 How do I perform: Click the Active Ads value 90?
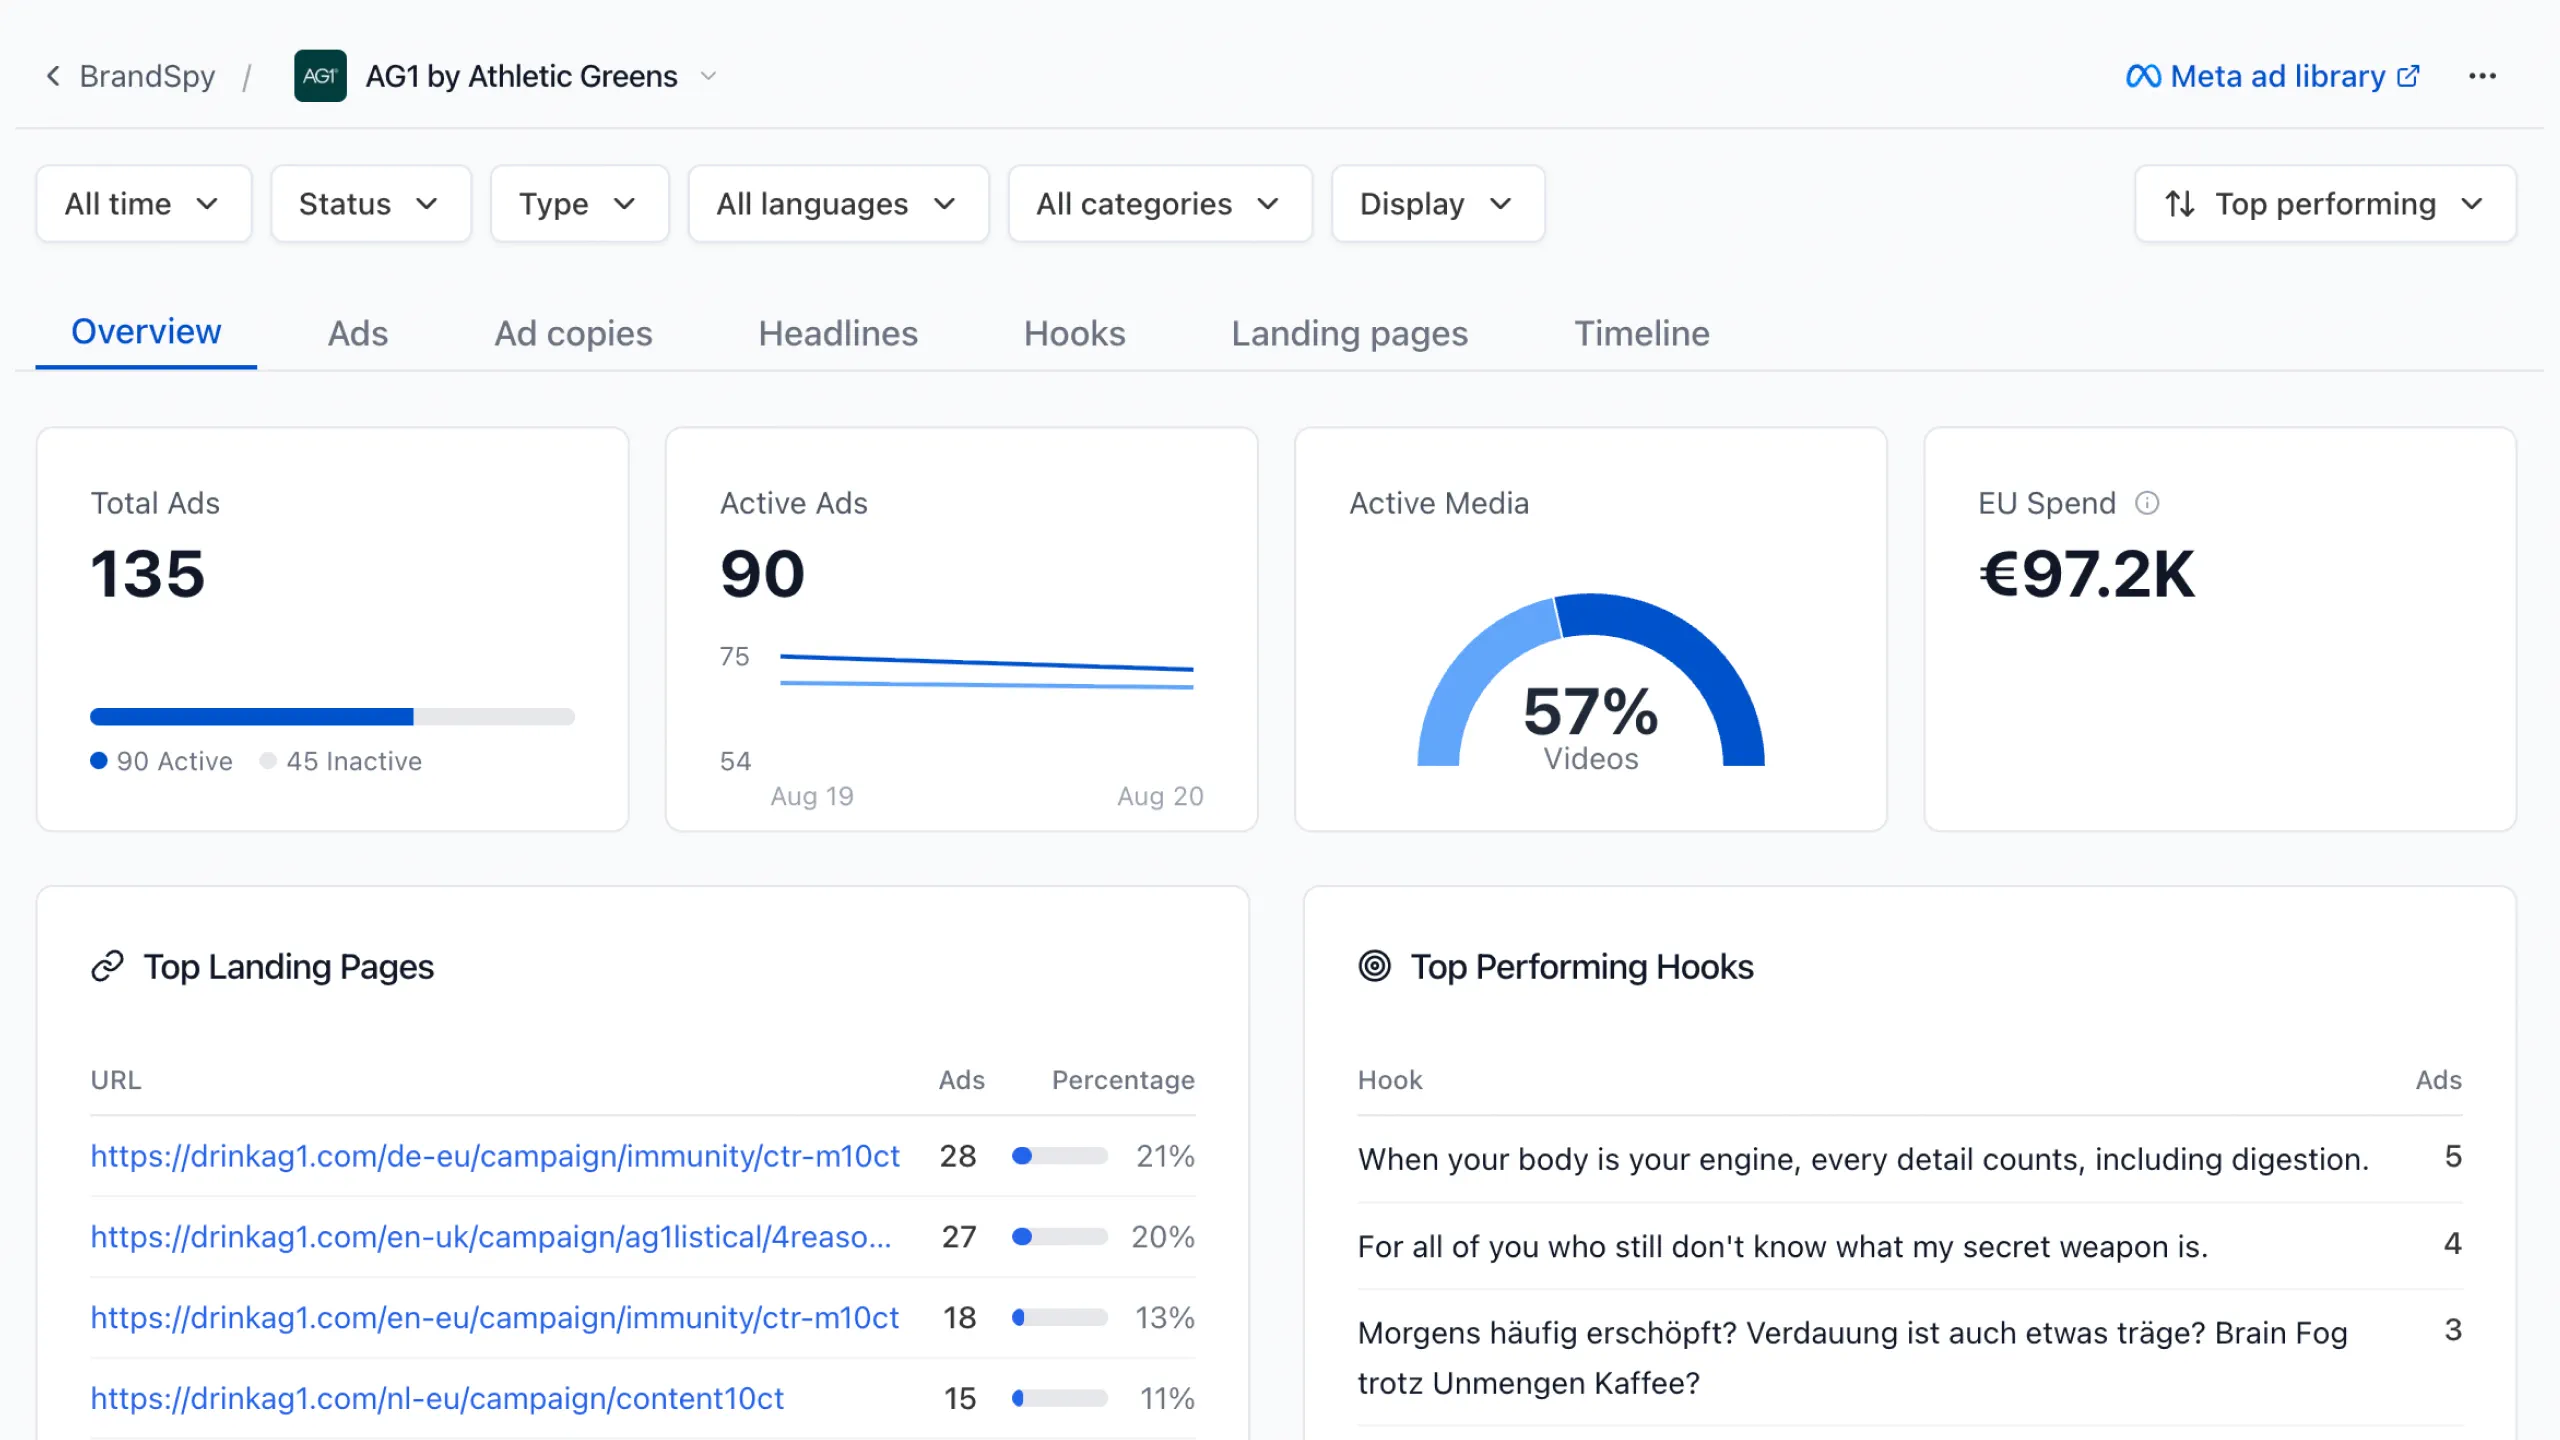pos(762,574)
